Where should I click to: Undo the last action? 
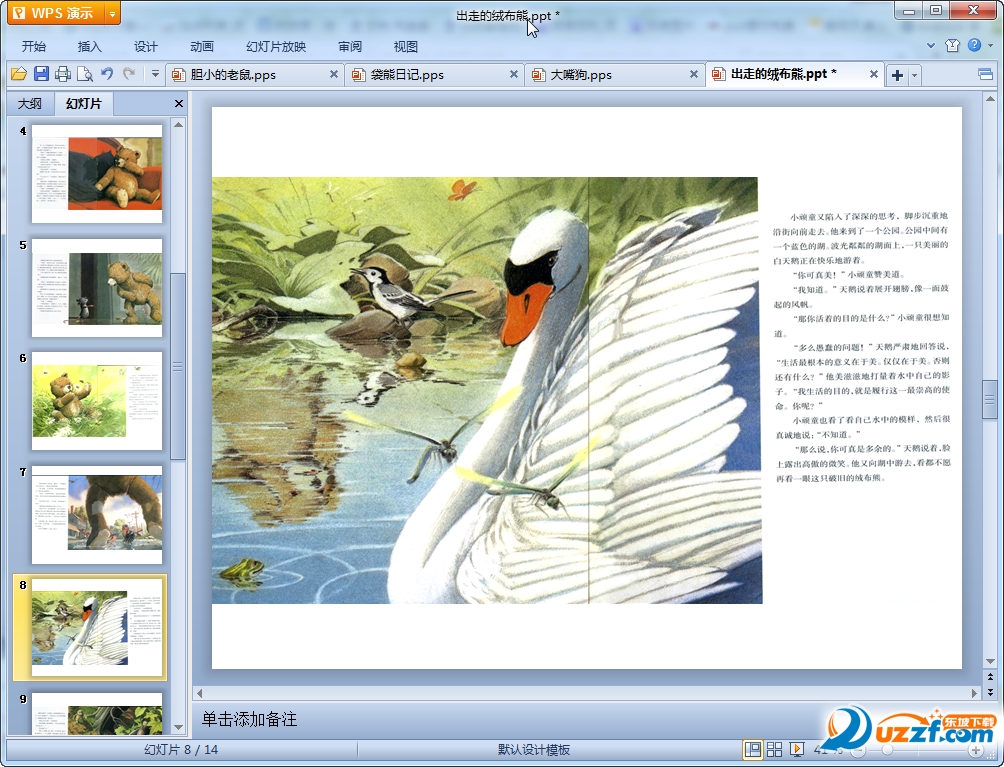[107, 74]
